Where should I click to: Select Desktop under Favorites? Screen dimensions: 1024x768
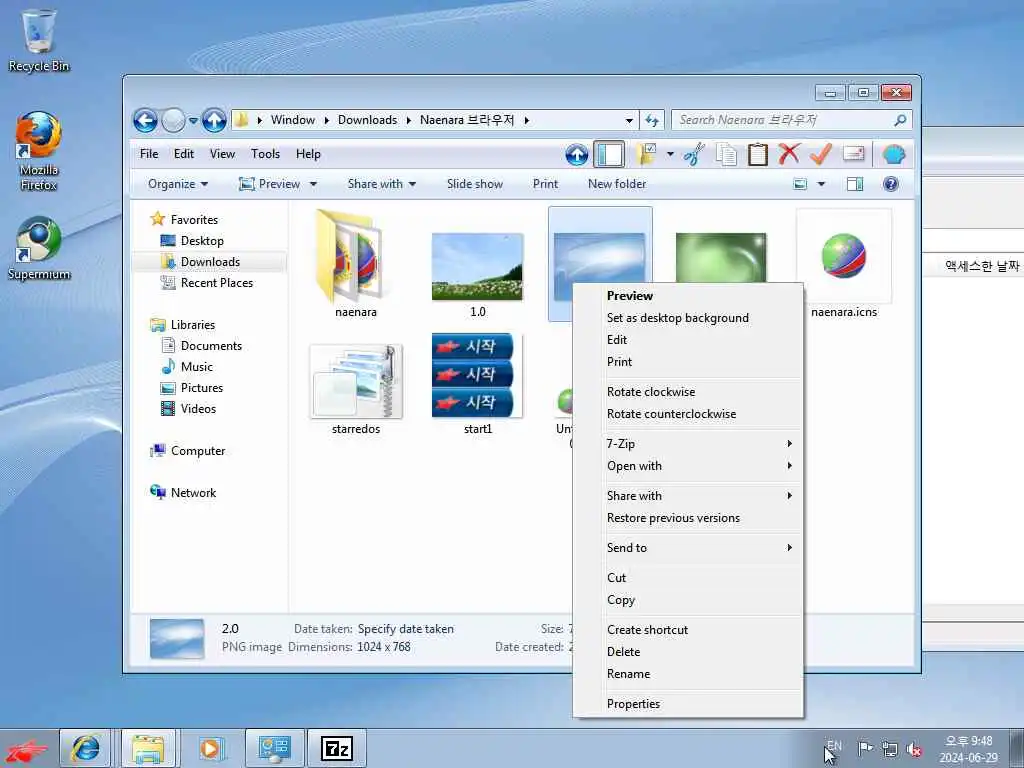click(x=202, y=241)
